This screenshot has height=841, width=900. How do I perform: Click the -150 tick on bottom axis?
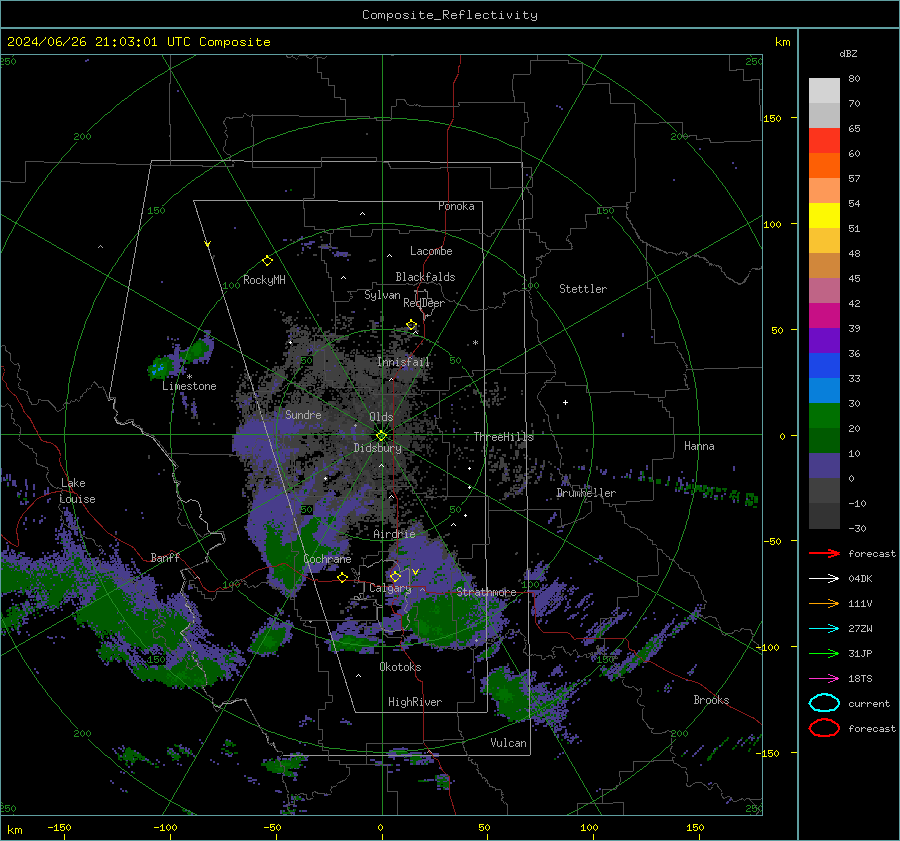point(59,827)
